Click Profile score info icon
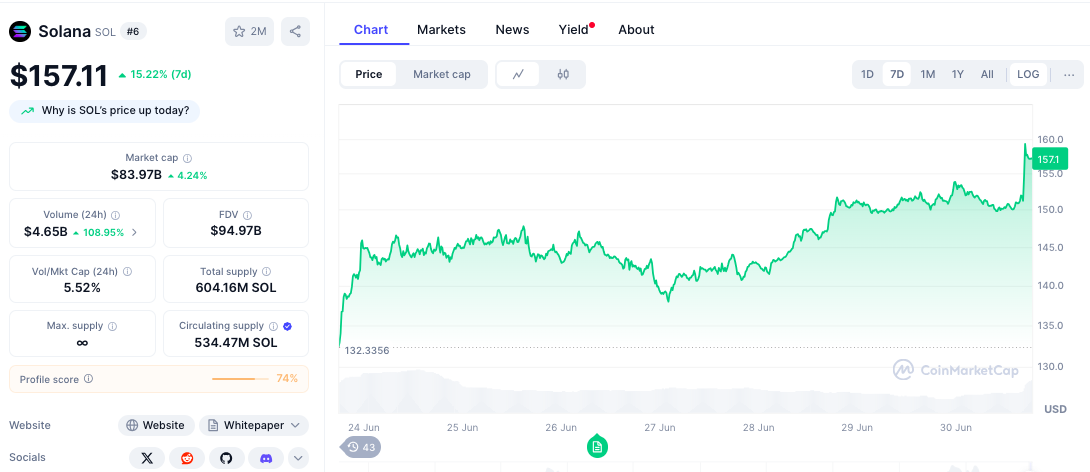Screen dimensions: 1090x472 [x=88, y=379]
